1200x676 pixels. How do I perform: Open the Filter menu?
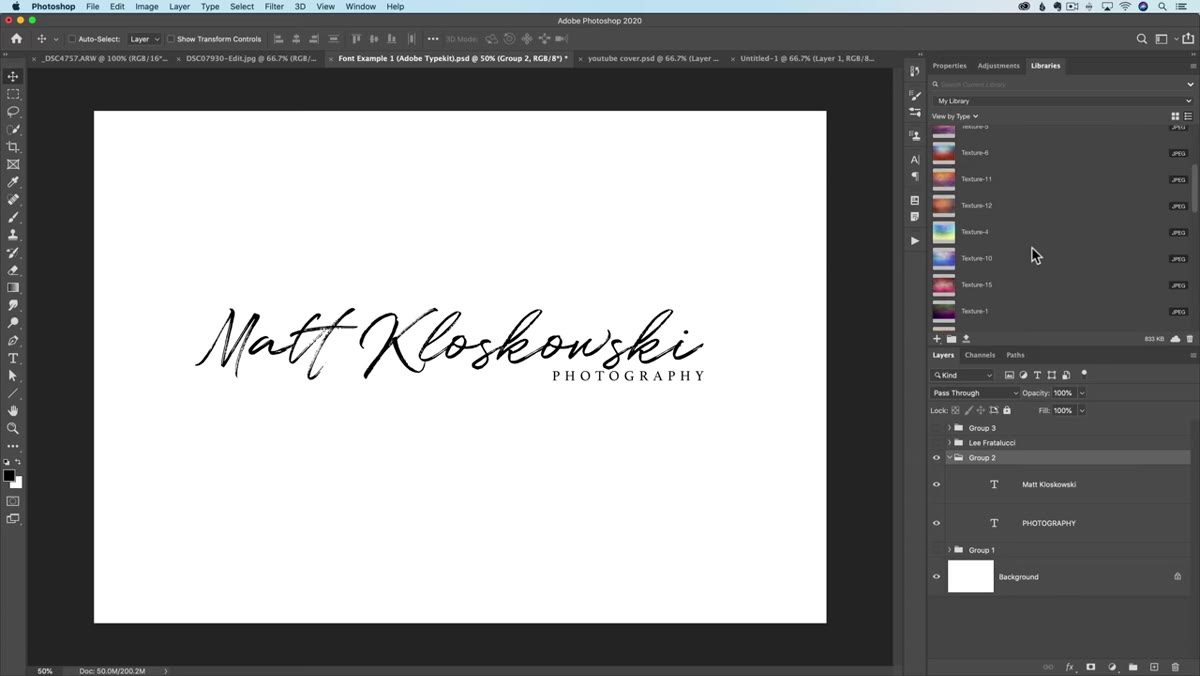pos(274,7)
